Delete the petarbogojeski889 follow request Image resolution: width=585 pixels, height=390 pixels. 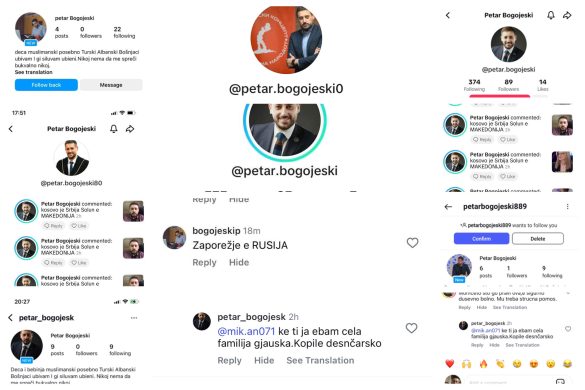538,238
